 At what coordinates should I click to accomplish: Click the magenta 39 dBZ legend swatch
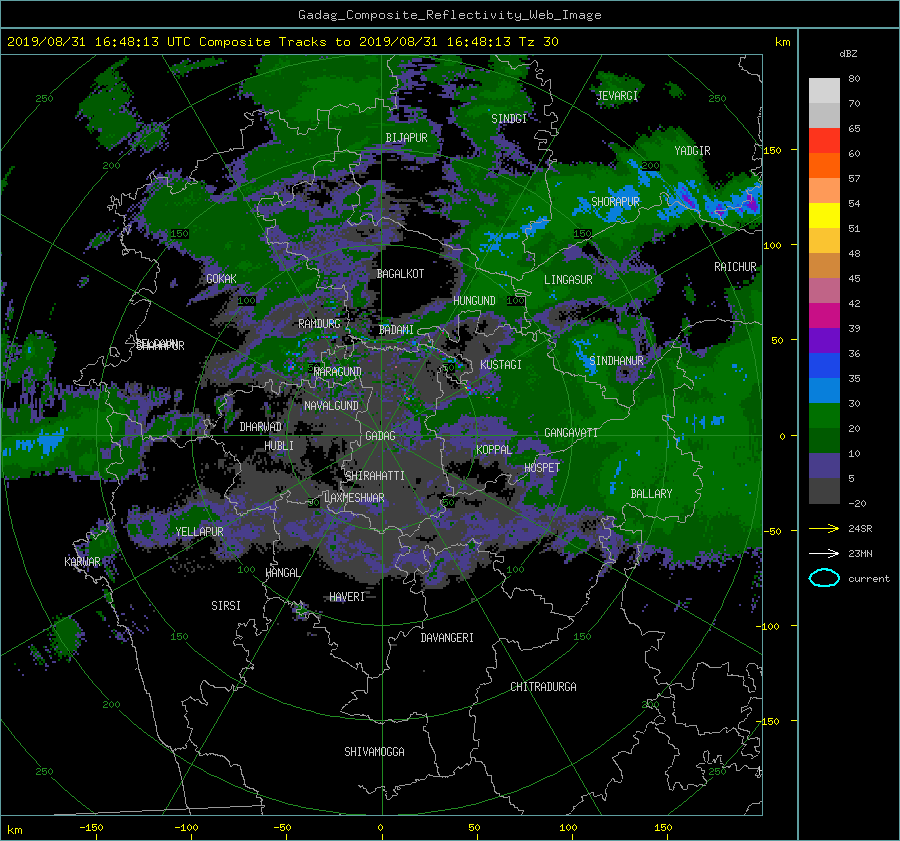click(824, 316)
